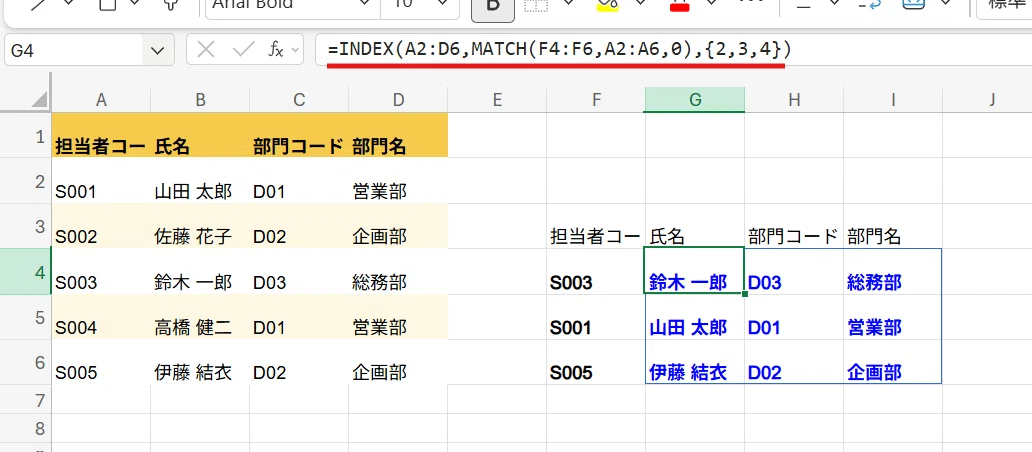Select cell D03 in column C
1032x452 pixels.
point(299,272)
